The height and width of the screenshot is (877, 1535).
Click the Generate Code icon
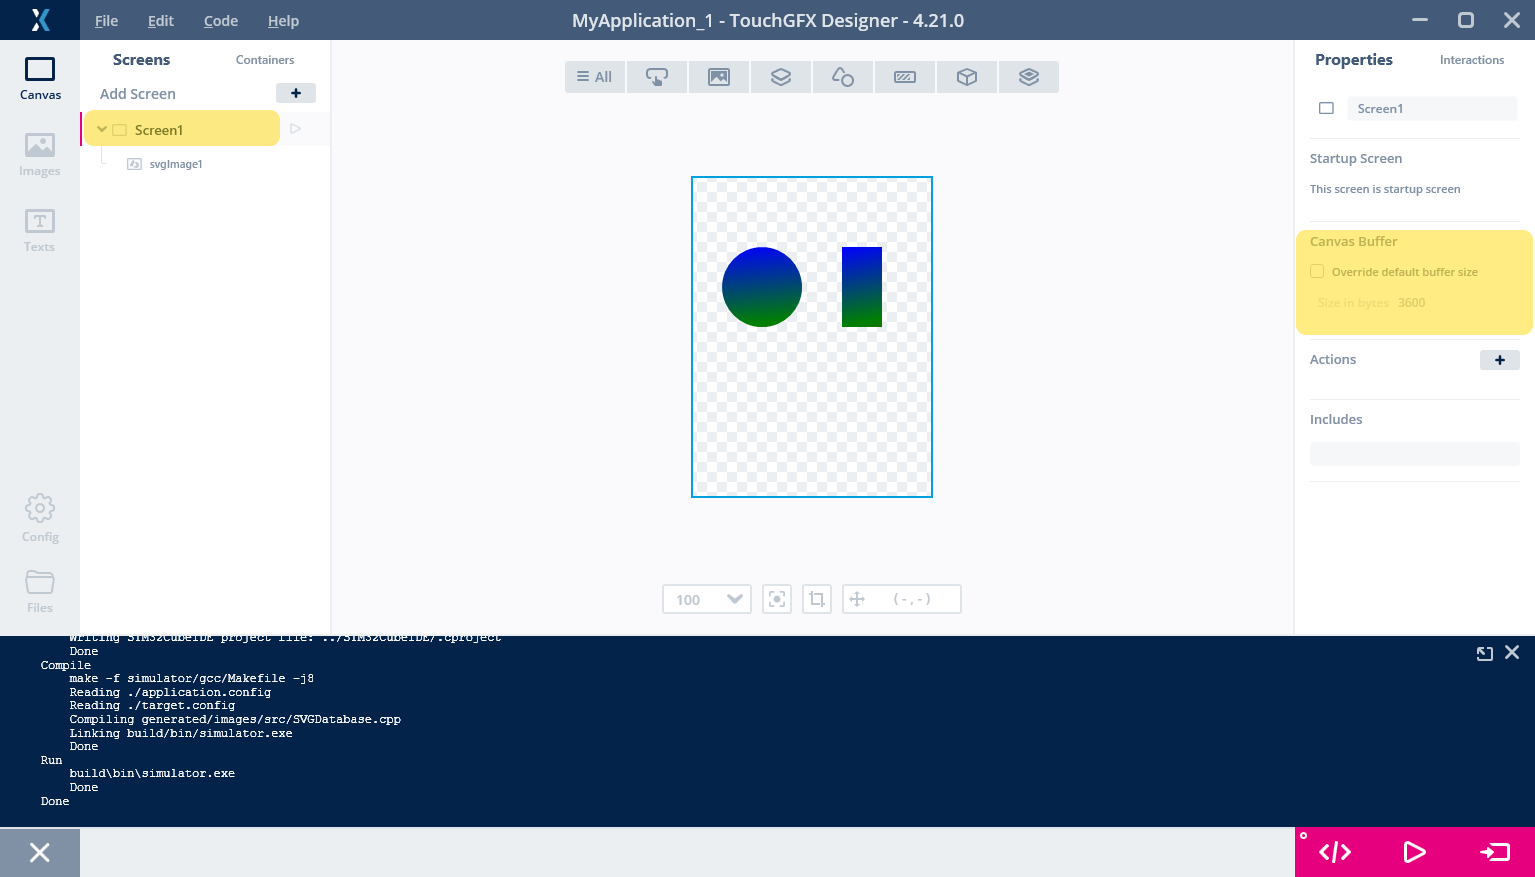1335,852
